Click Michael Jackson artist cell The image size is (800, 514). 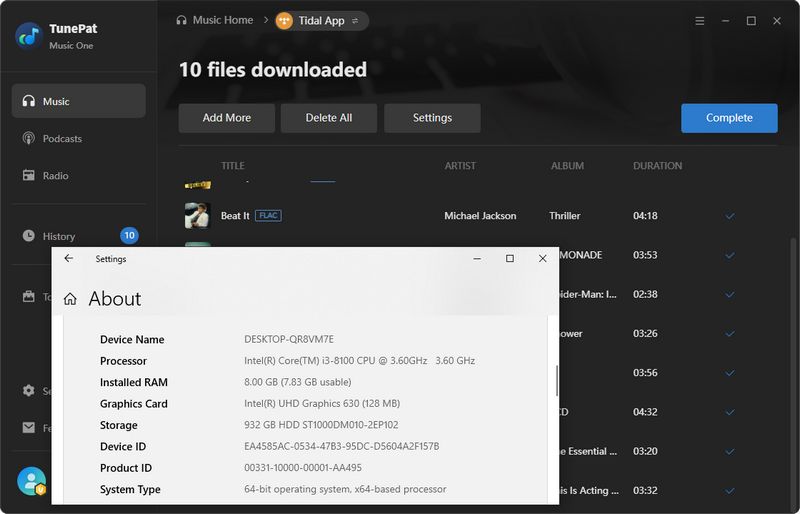point(480,216)
